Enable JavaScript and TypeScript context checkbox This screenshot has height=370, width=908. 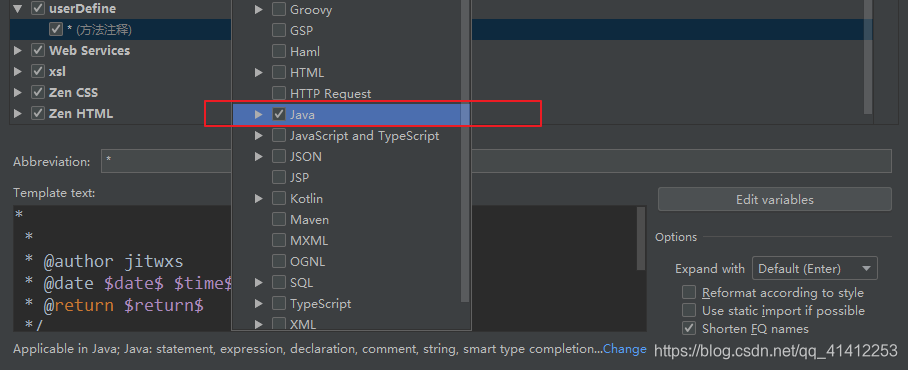coord(279,135)
